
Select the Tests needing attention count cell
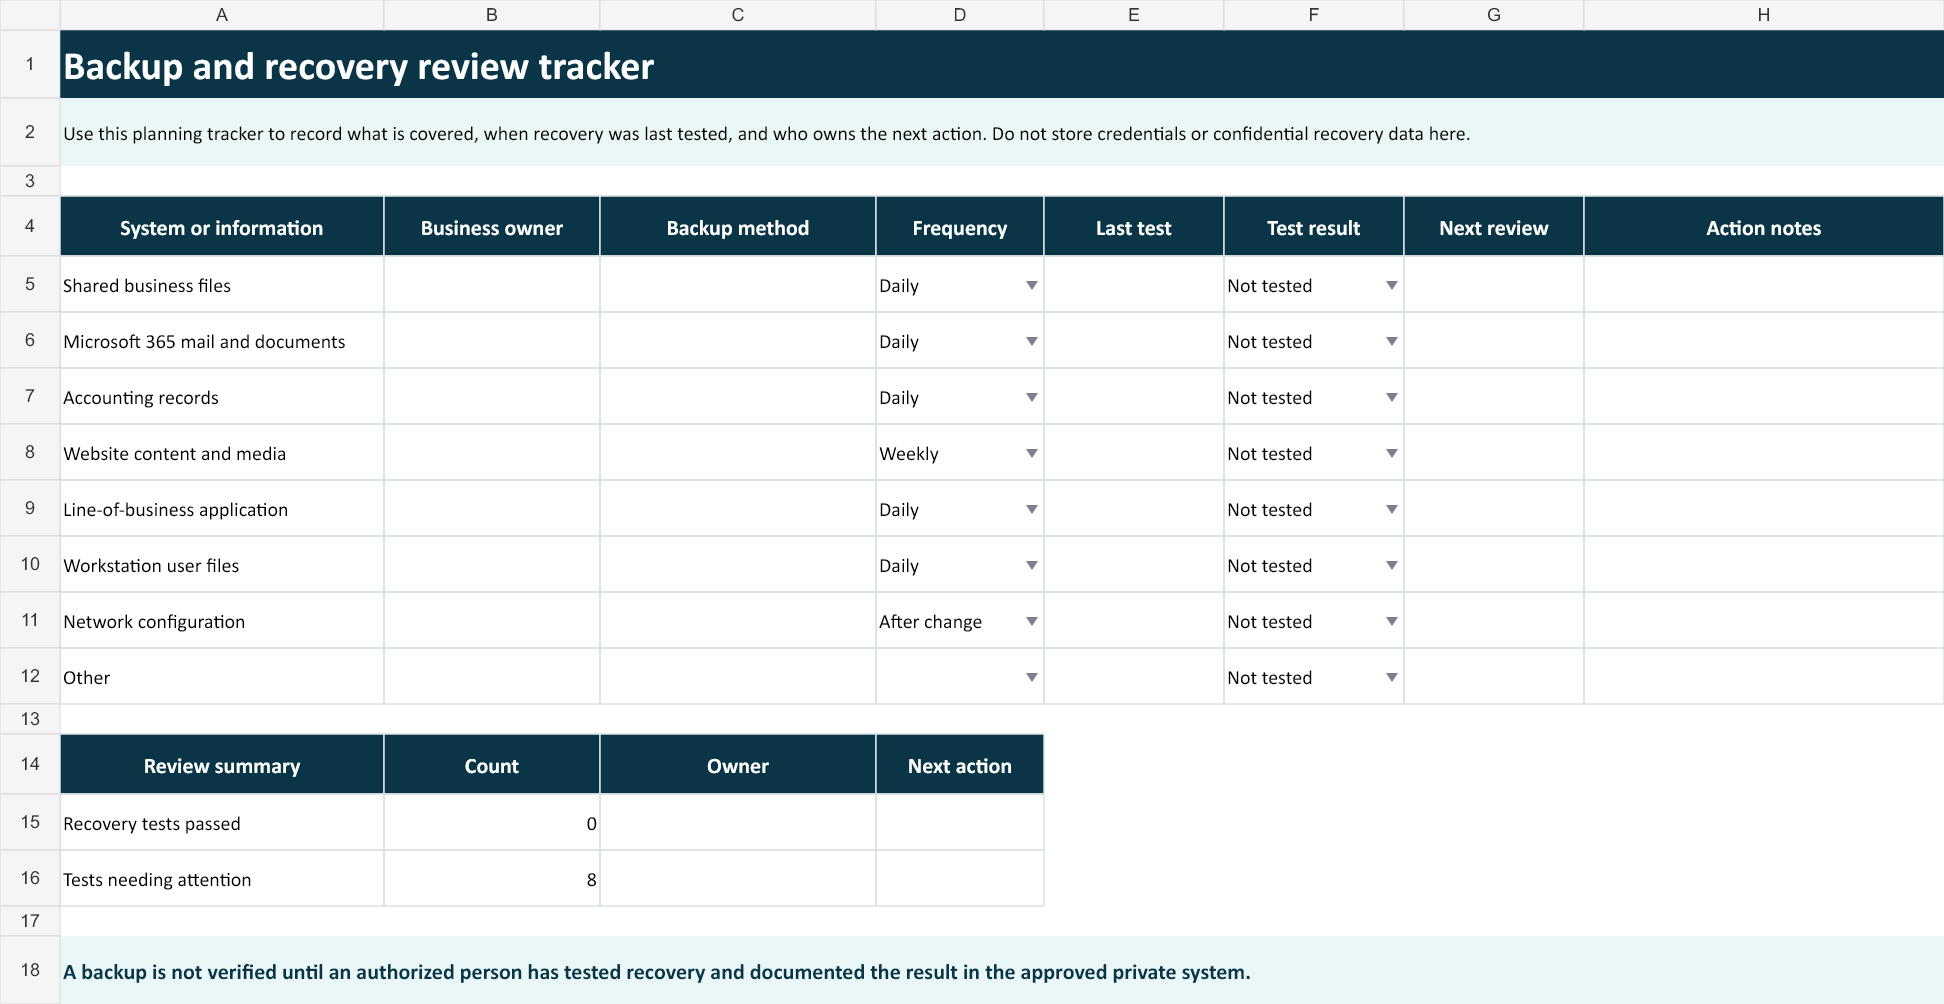[492, 879]
